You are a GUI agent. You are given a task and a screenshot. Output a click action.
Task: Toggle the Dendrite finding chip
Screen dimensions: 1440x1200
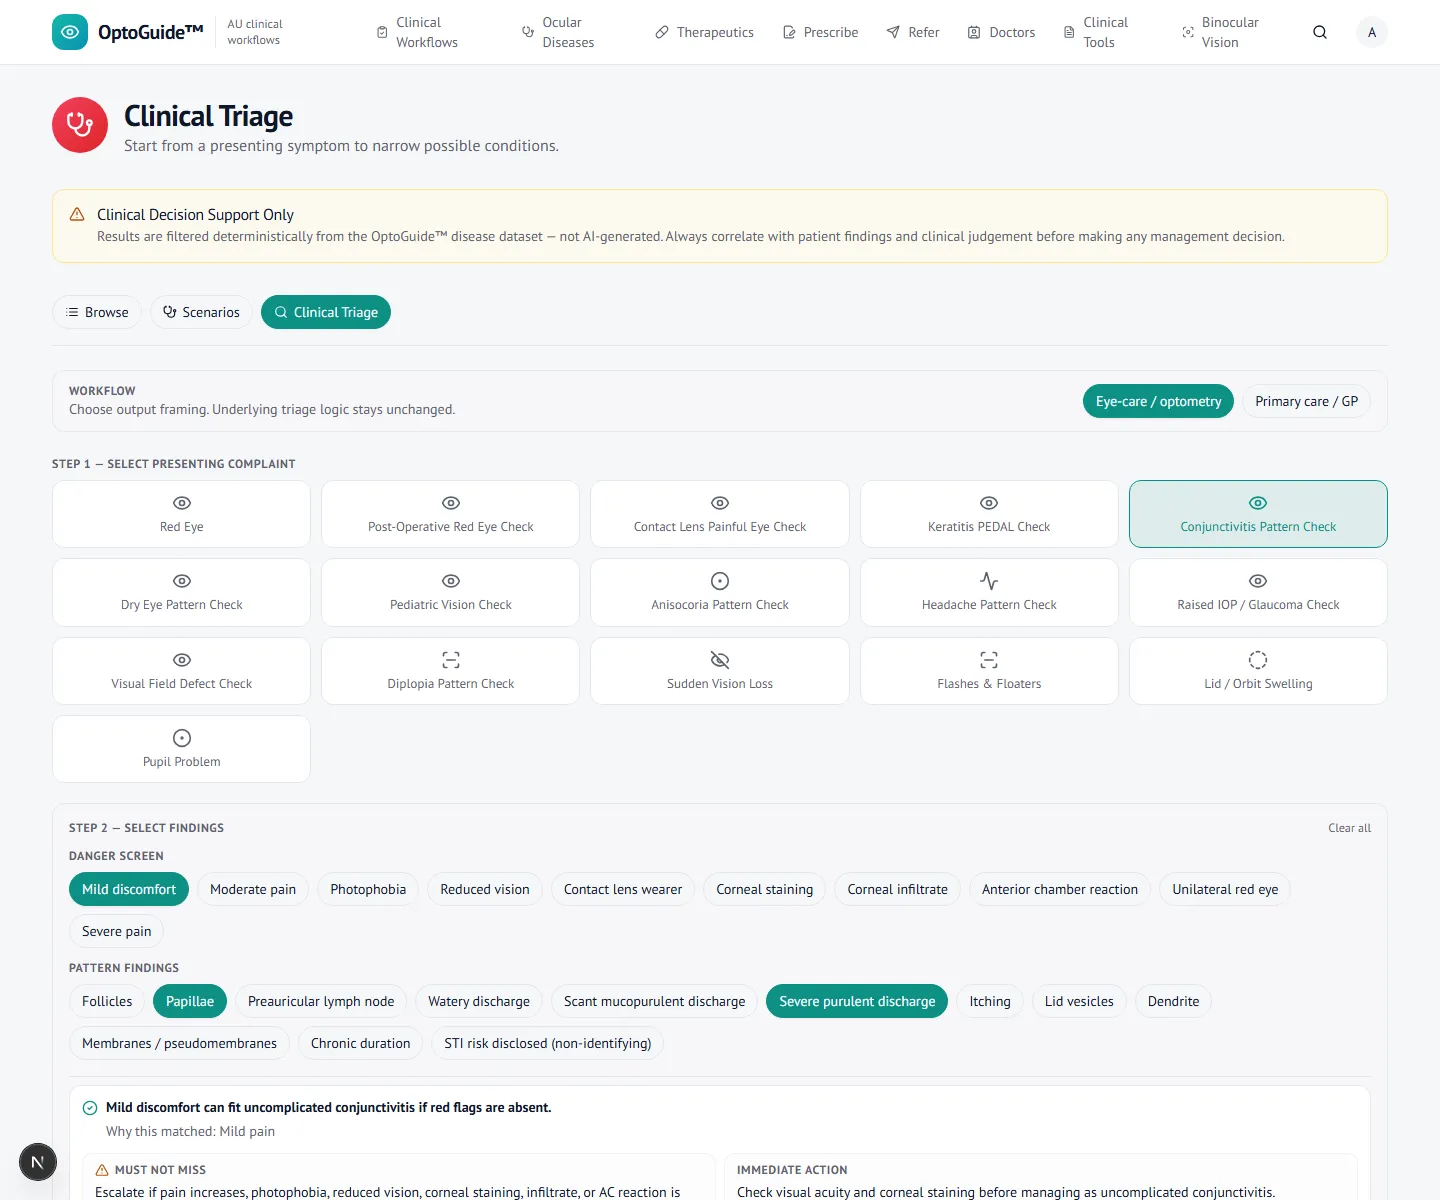coord(1173,1001)
